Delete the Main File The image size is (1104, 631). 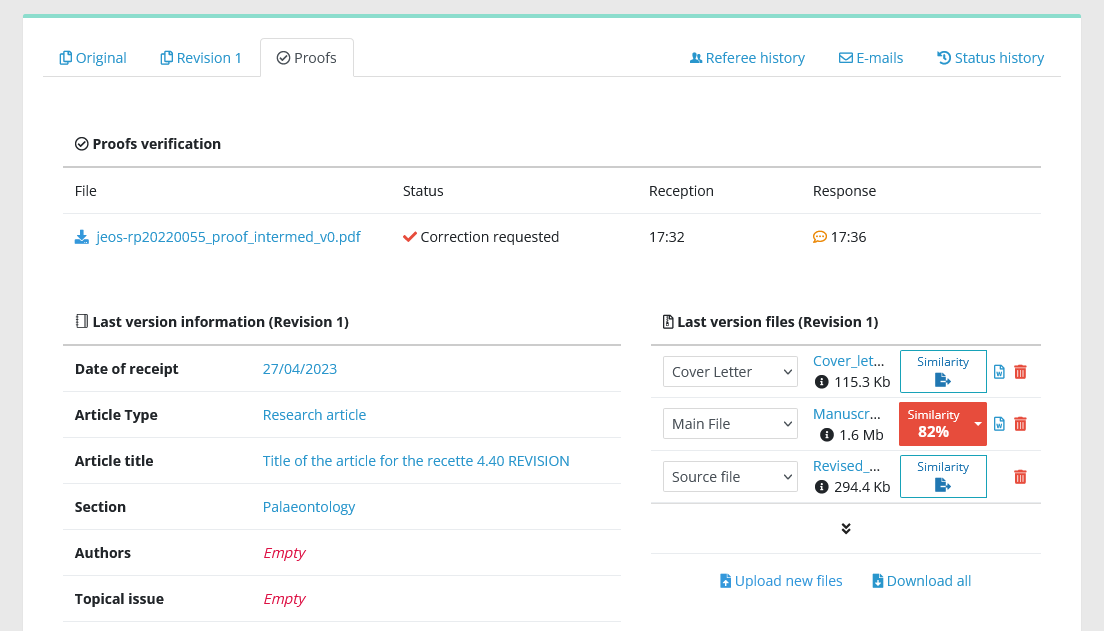tap(1020, 424)
